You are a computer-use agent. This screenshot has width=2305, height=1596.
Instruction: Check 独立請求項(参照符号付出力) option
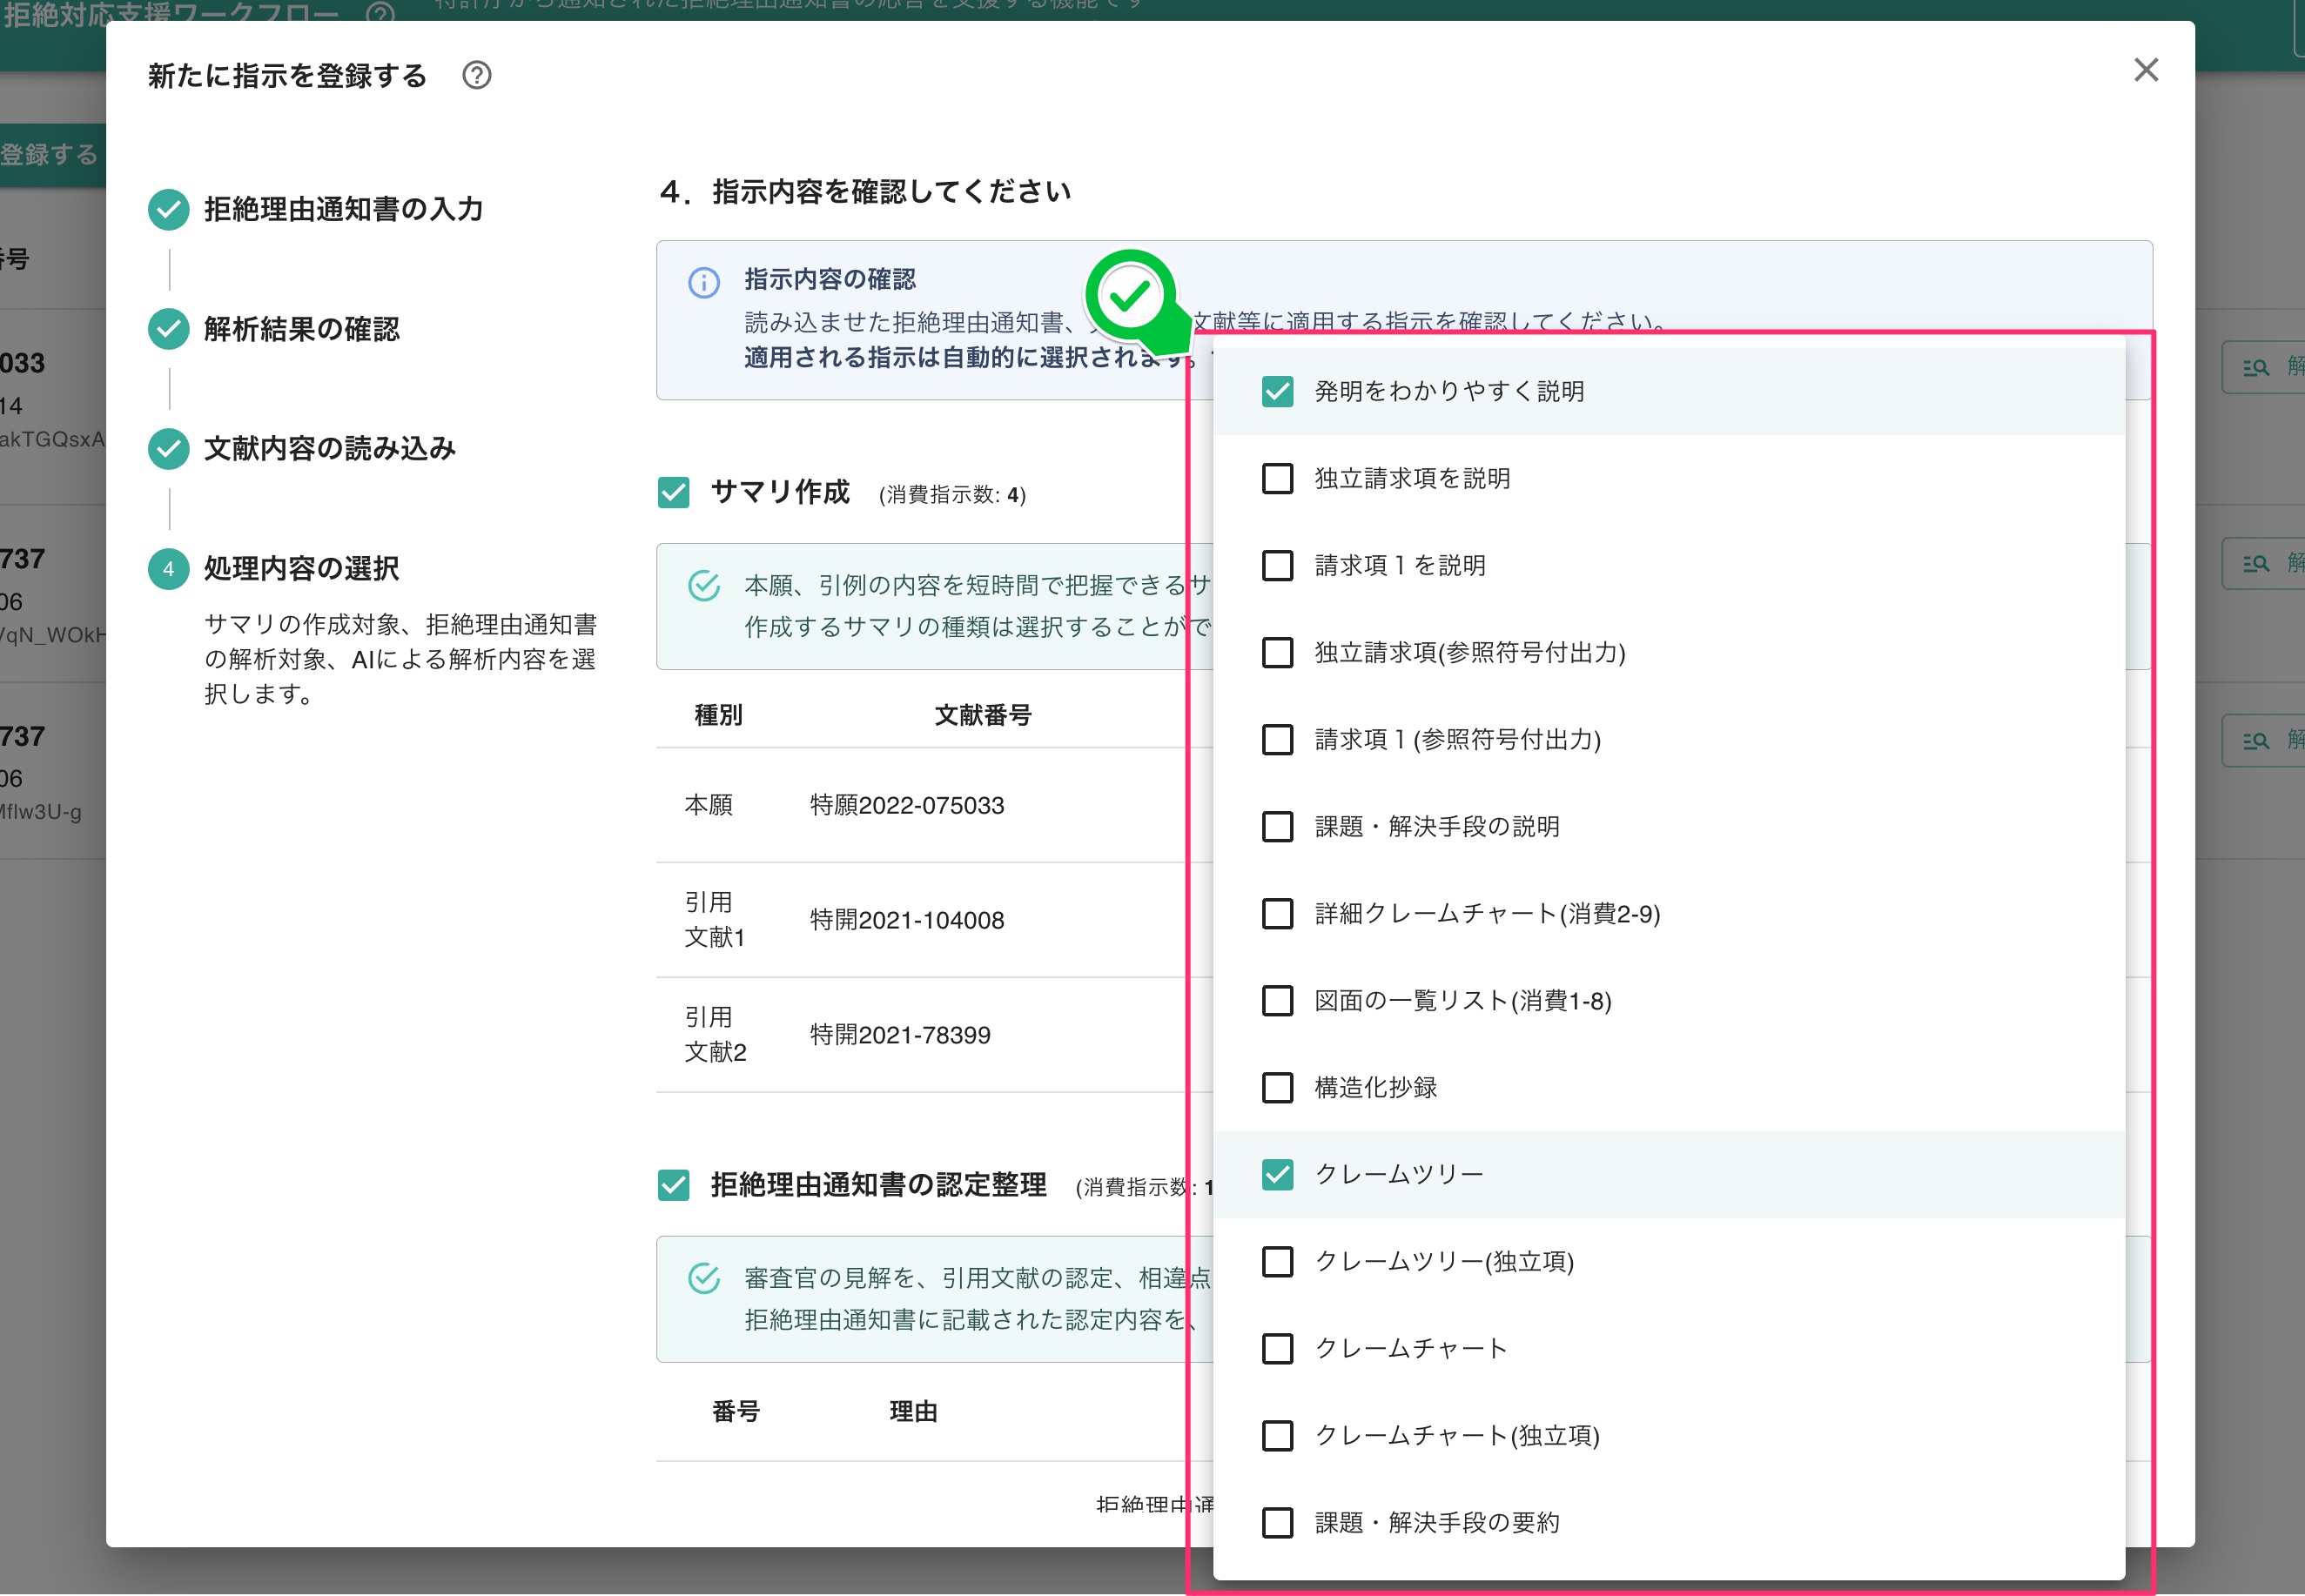click(x=1277, y=652)
